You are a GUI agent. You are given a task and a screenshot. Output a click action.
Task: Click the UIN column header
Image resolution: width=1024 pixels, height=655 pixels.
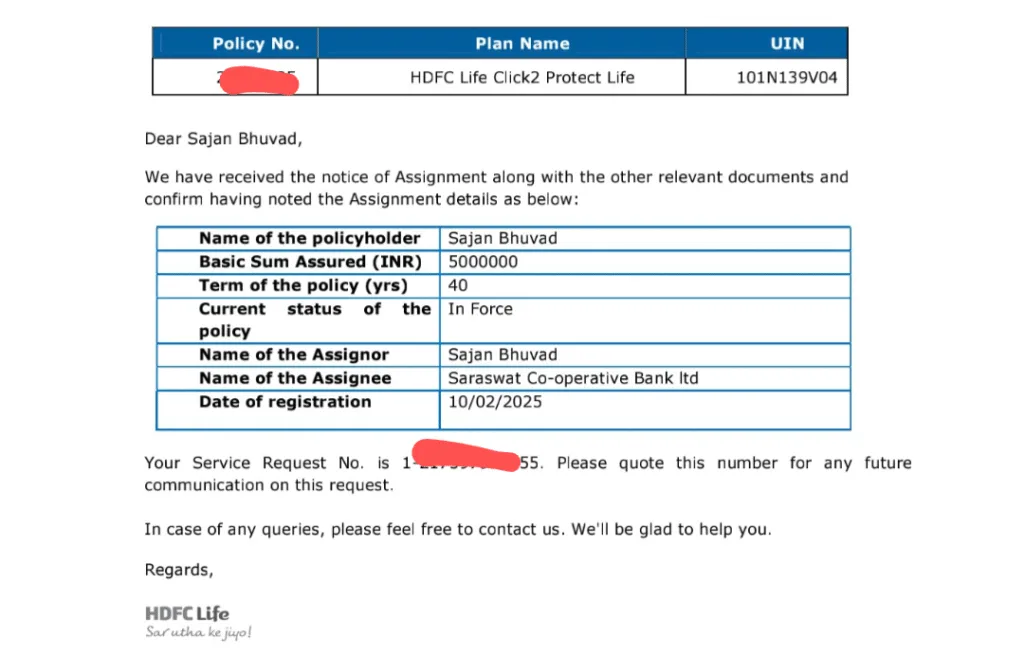[x=787, y=44]
